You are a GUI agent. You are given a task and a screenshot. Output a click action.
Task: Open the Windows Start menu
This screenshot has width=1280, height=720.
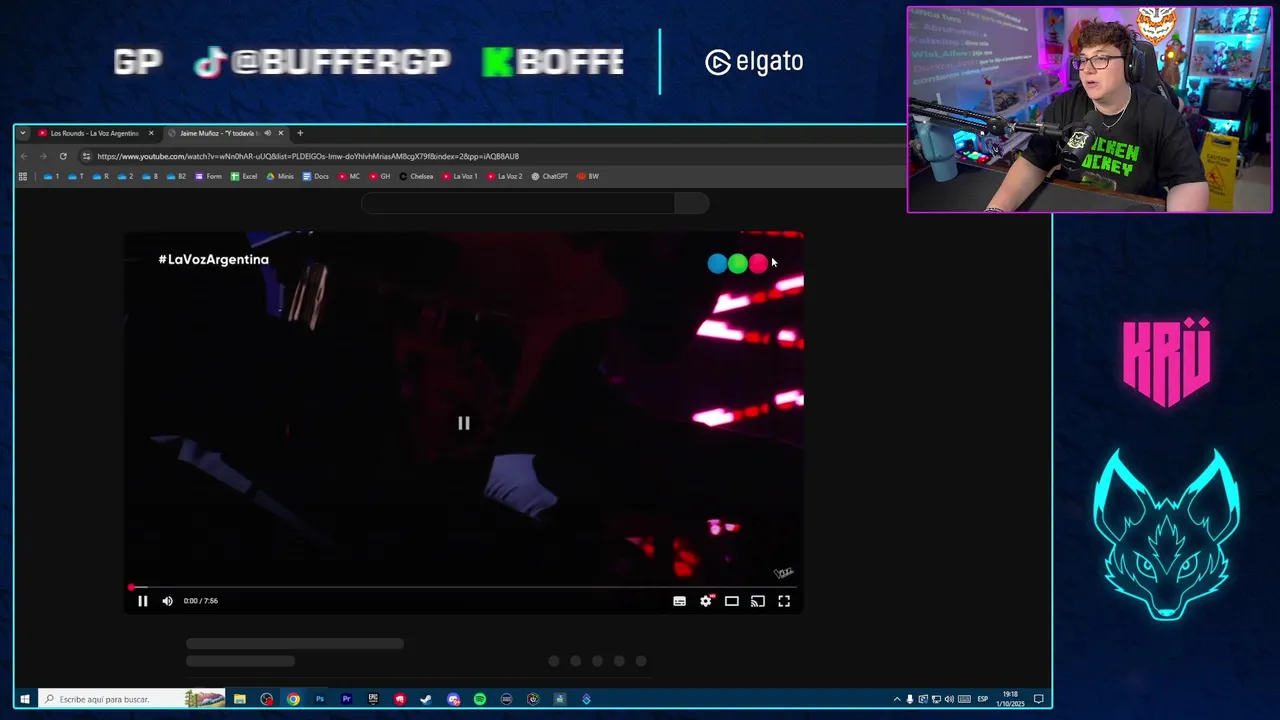coord(24,699)
